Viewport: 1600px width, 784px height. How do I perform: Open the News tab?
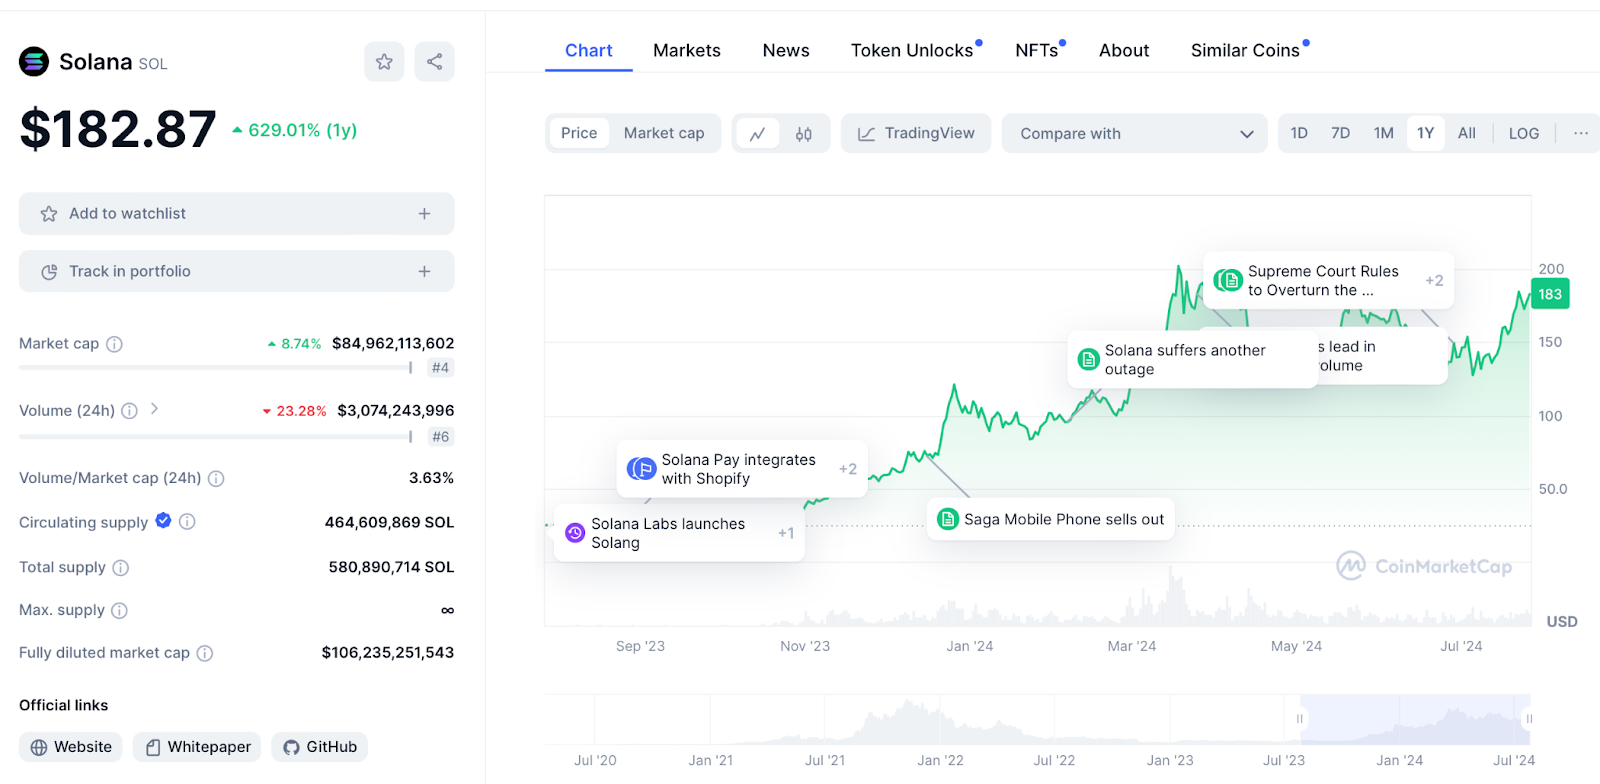(786, 50)
